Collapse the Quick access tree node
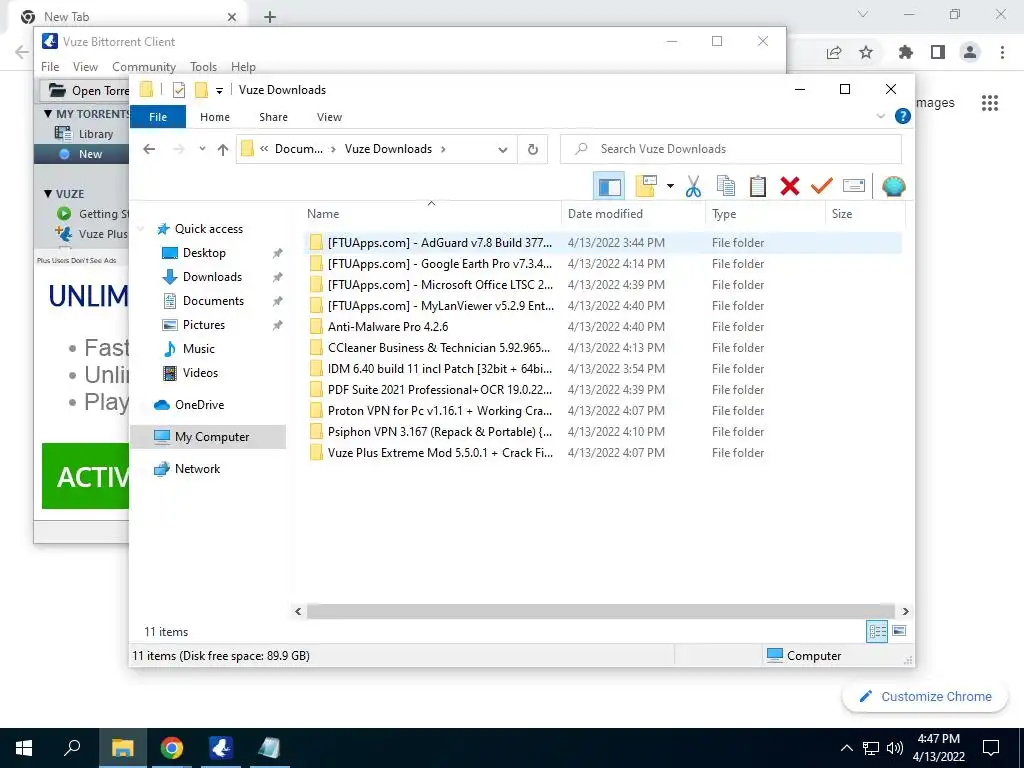The width and height of the screenshot is (1024, 768). click(x=141, y=229)
